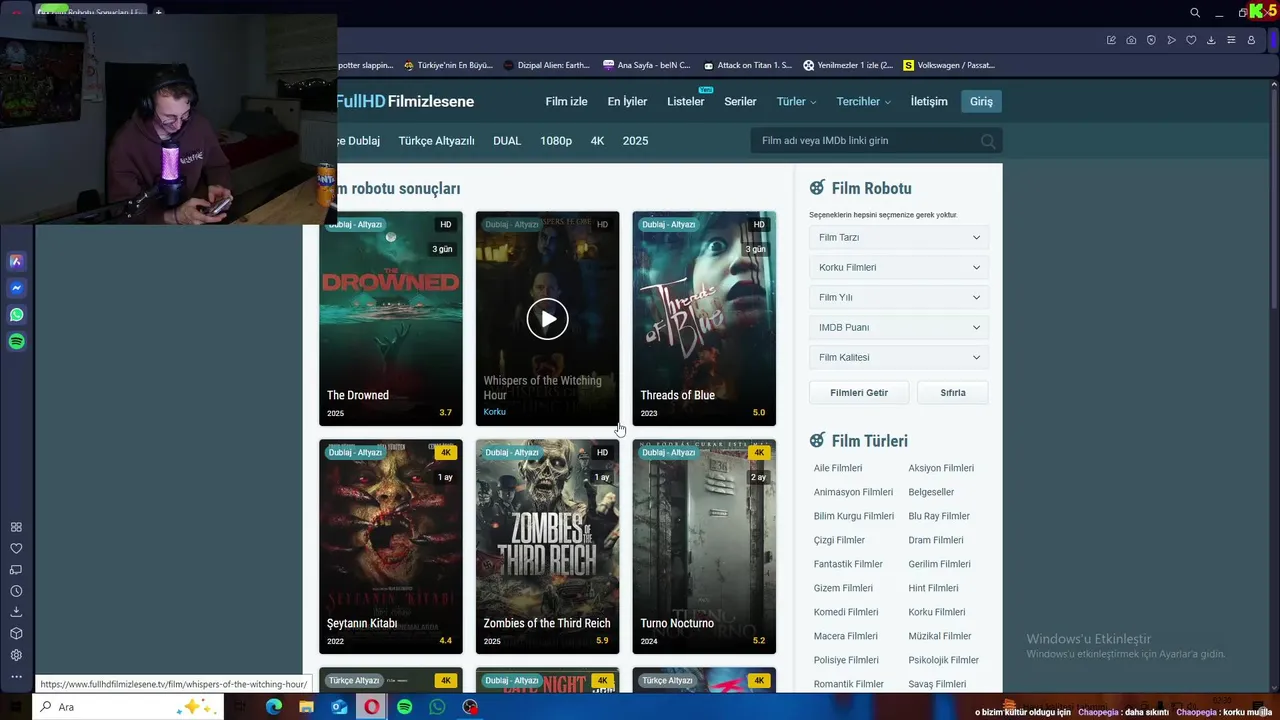Click the three-dots more icon in sidebar

[x=16, y=677]
